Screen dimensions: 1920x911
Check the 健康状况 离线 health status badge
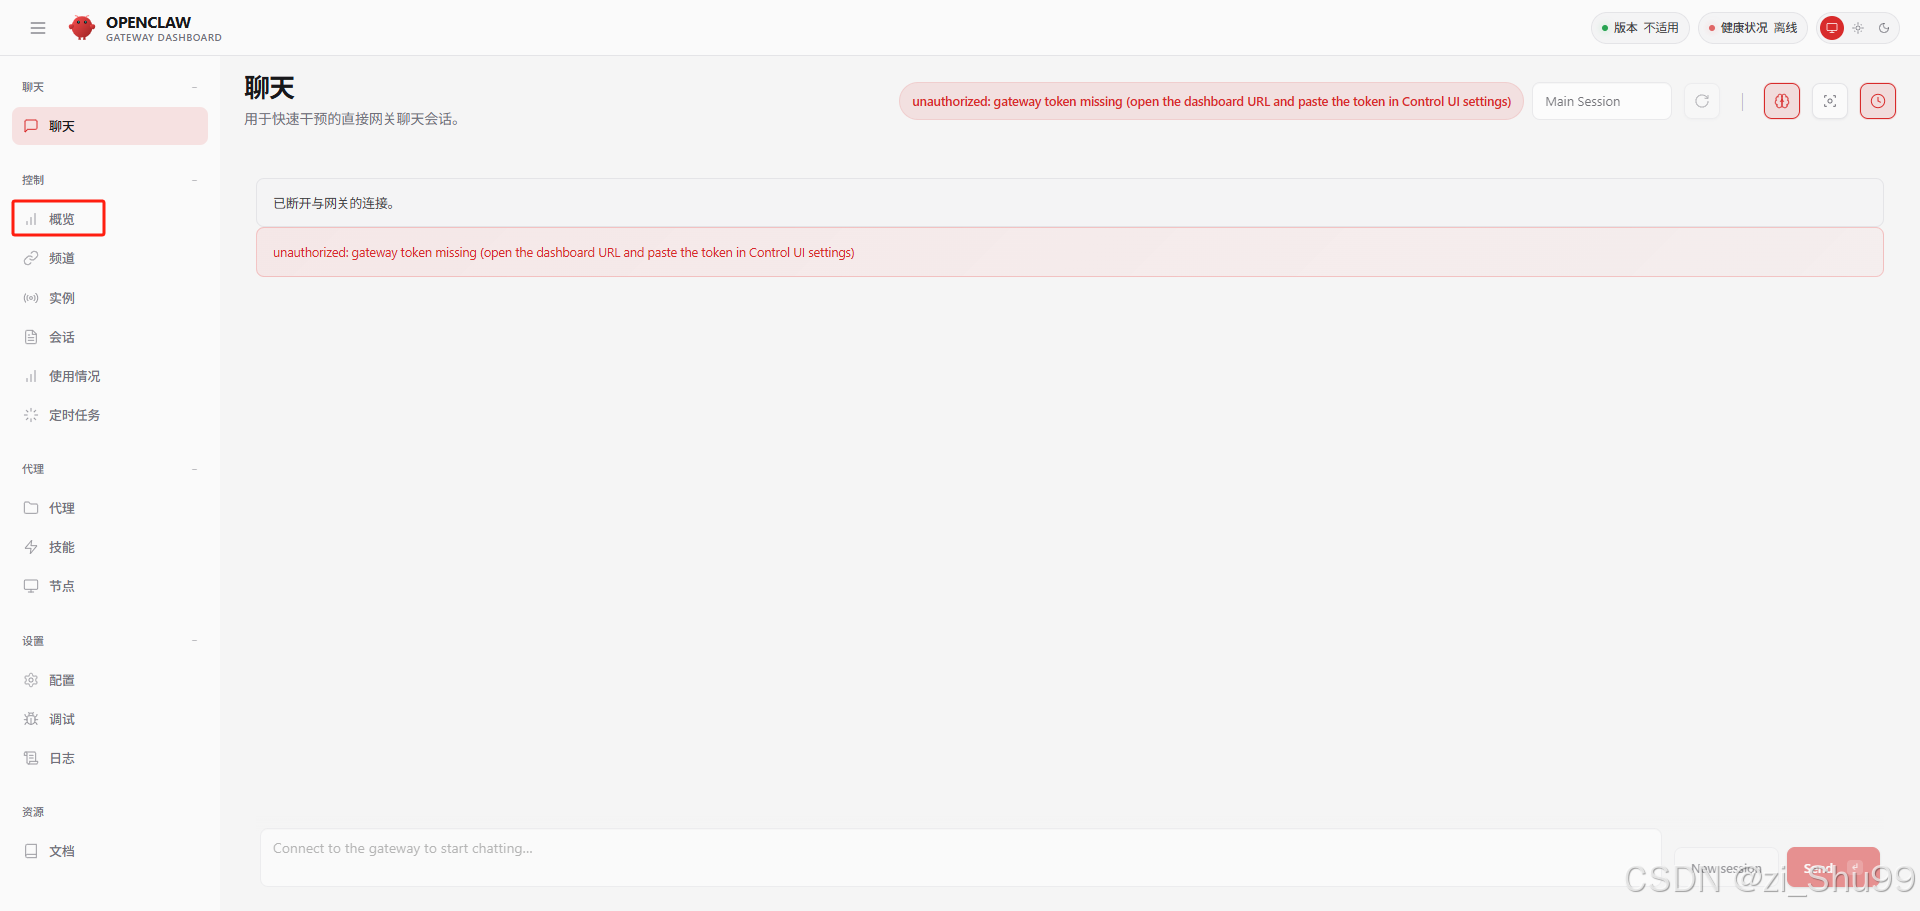click(x=1751, y=27)
